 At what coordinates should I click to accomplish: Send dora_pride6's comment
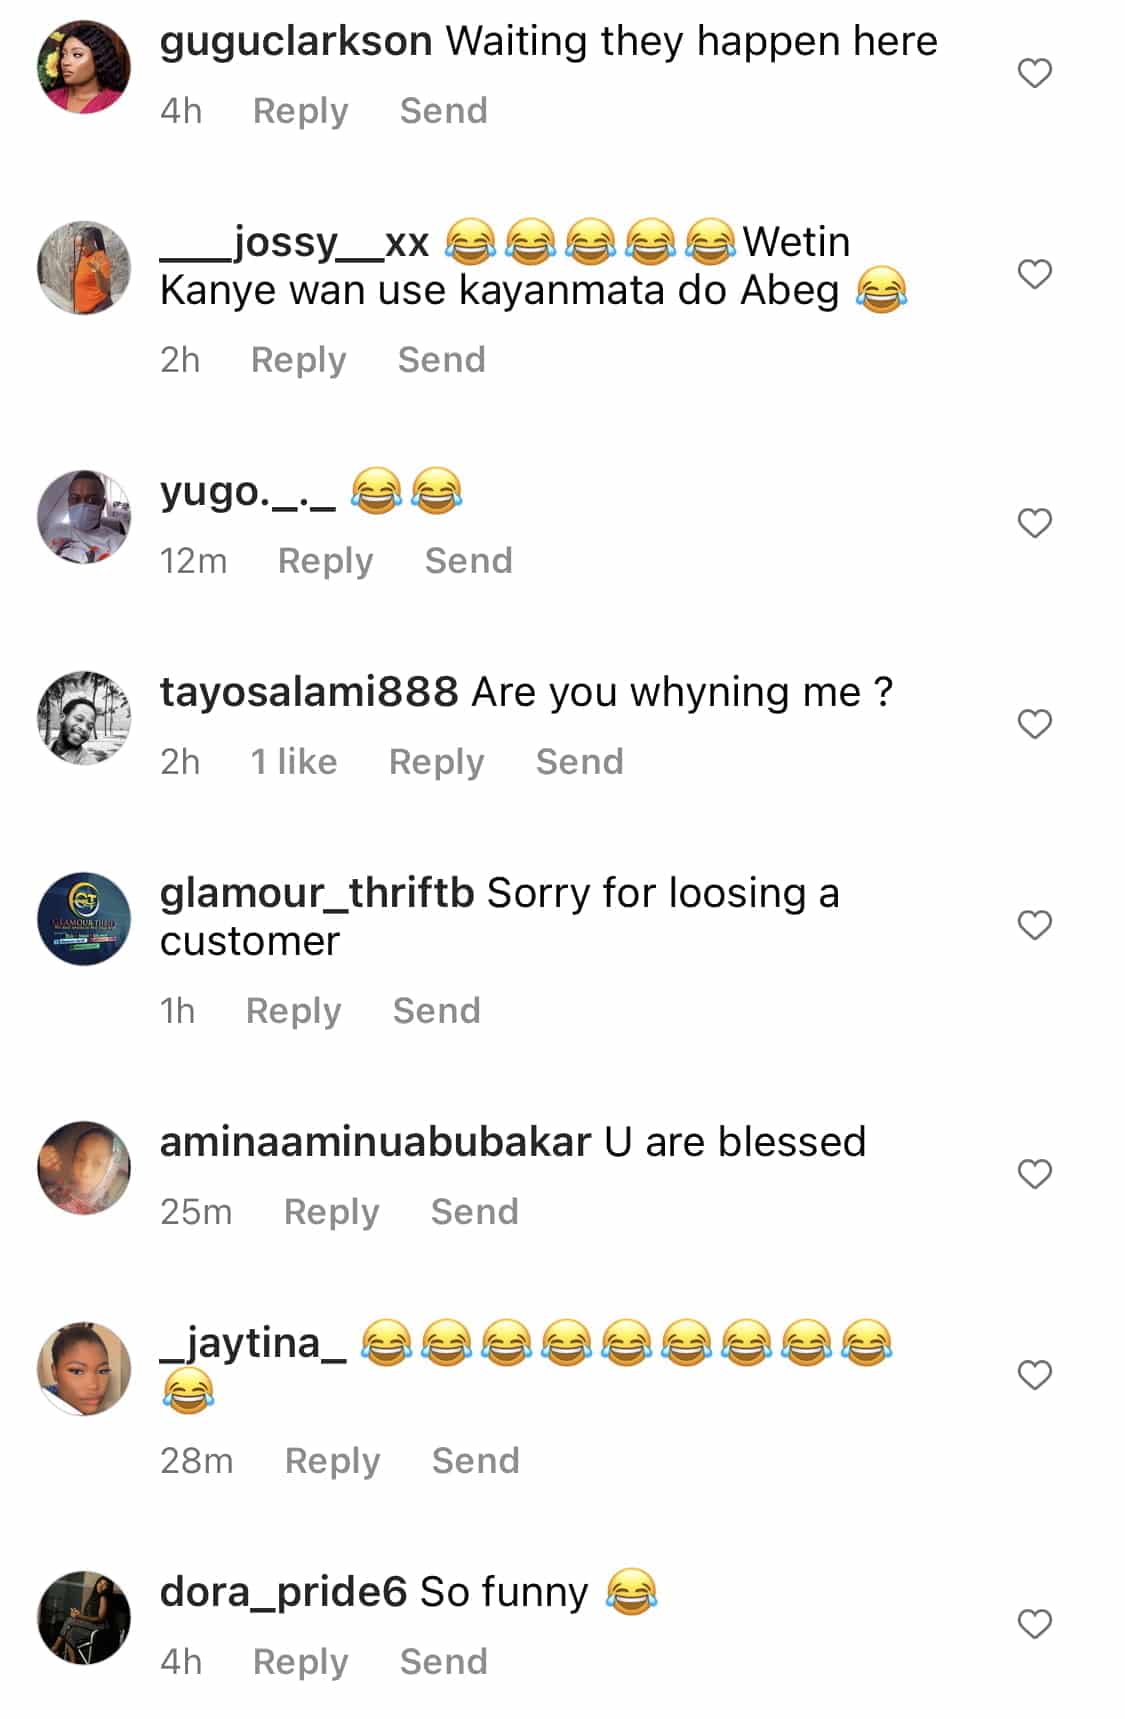click(x=443, y=1662)
